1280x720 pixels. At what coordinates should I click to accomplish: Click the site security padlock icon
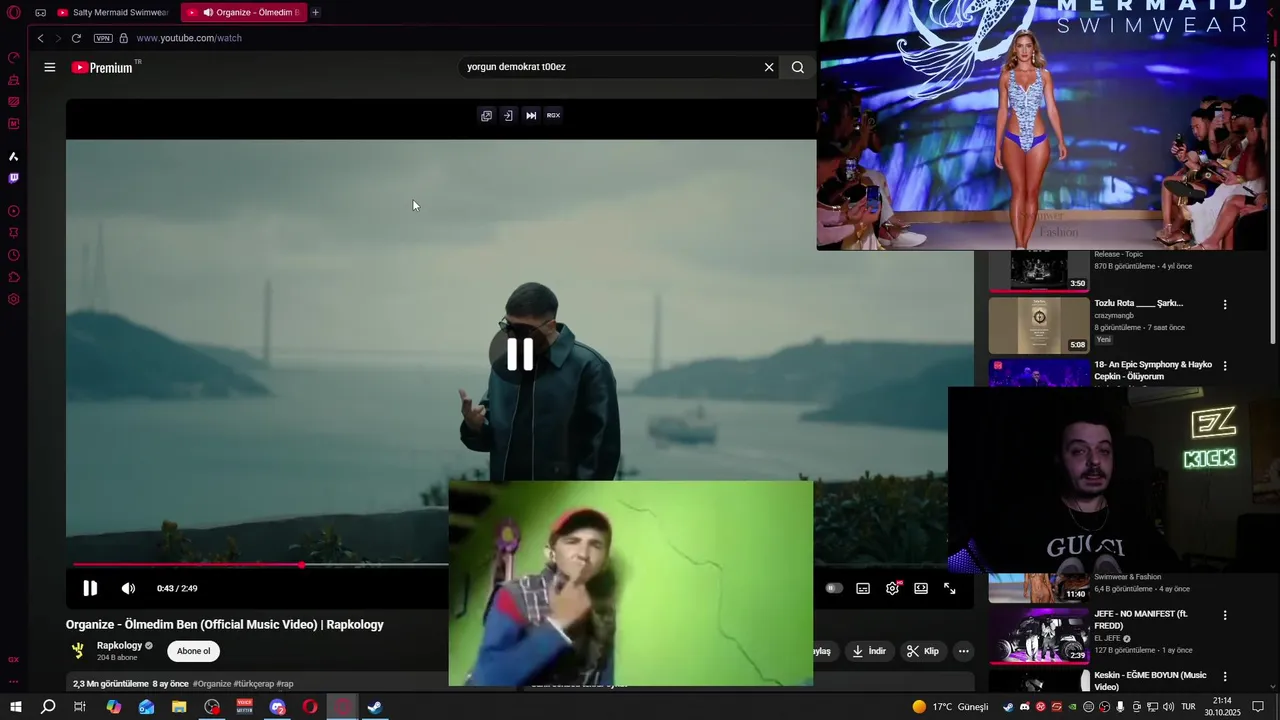click(124, 38)
